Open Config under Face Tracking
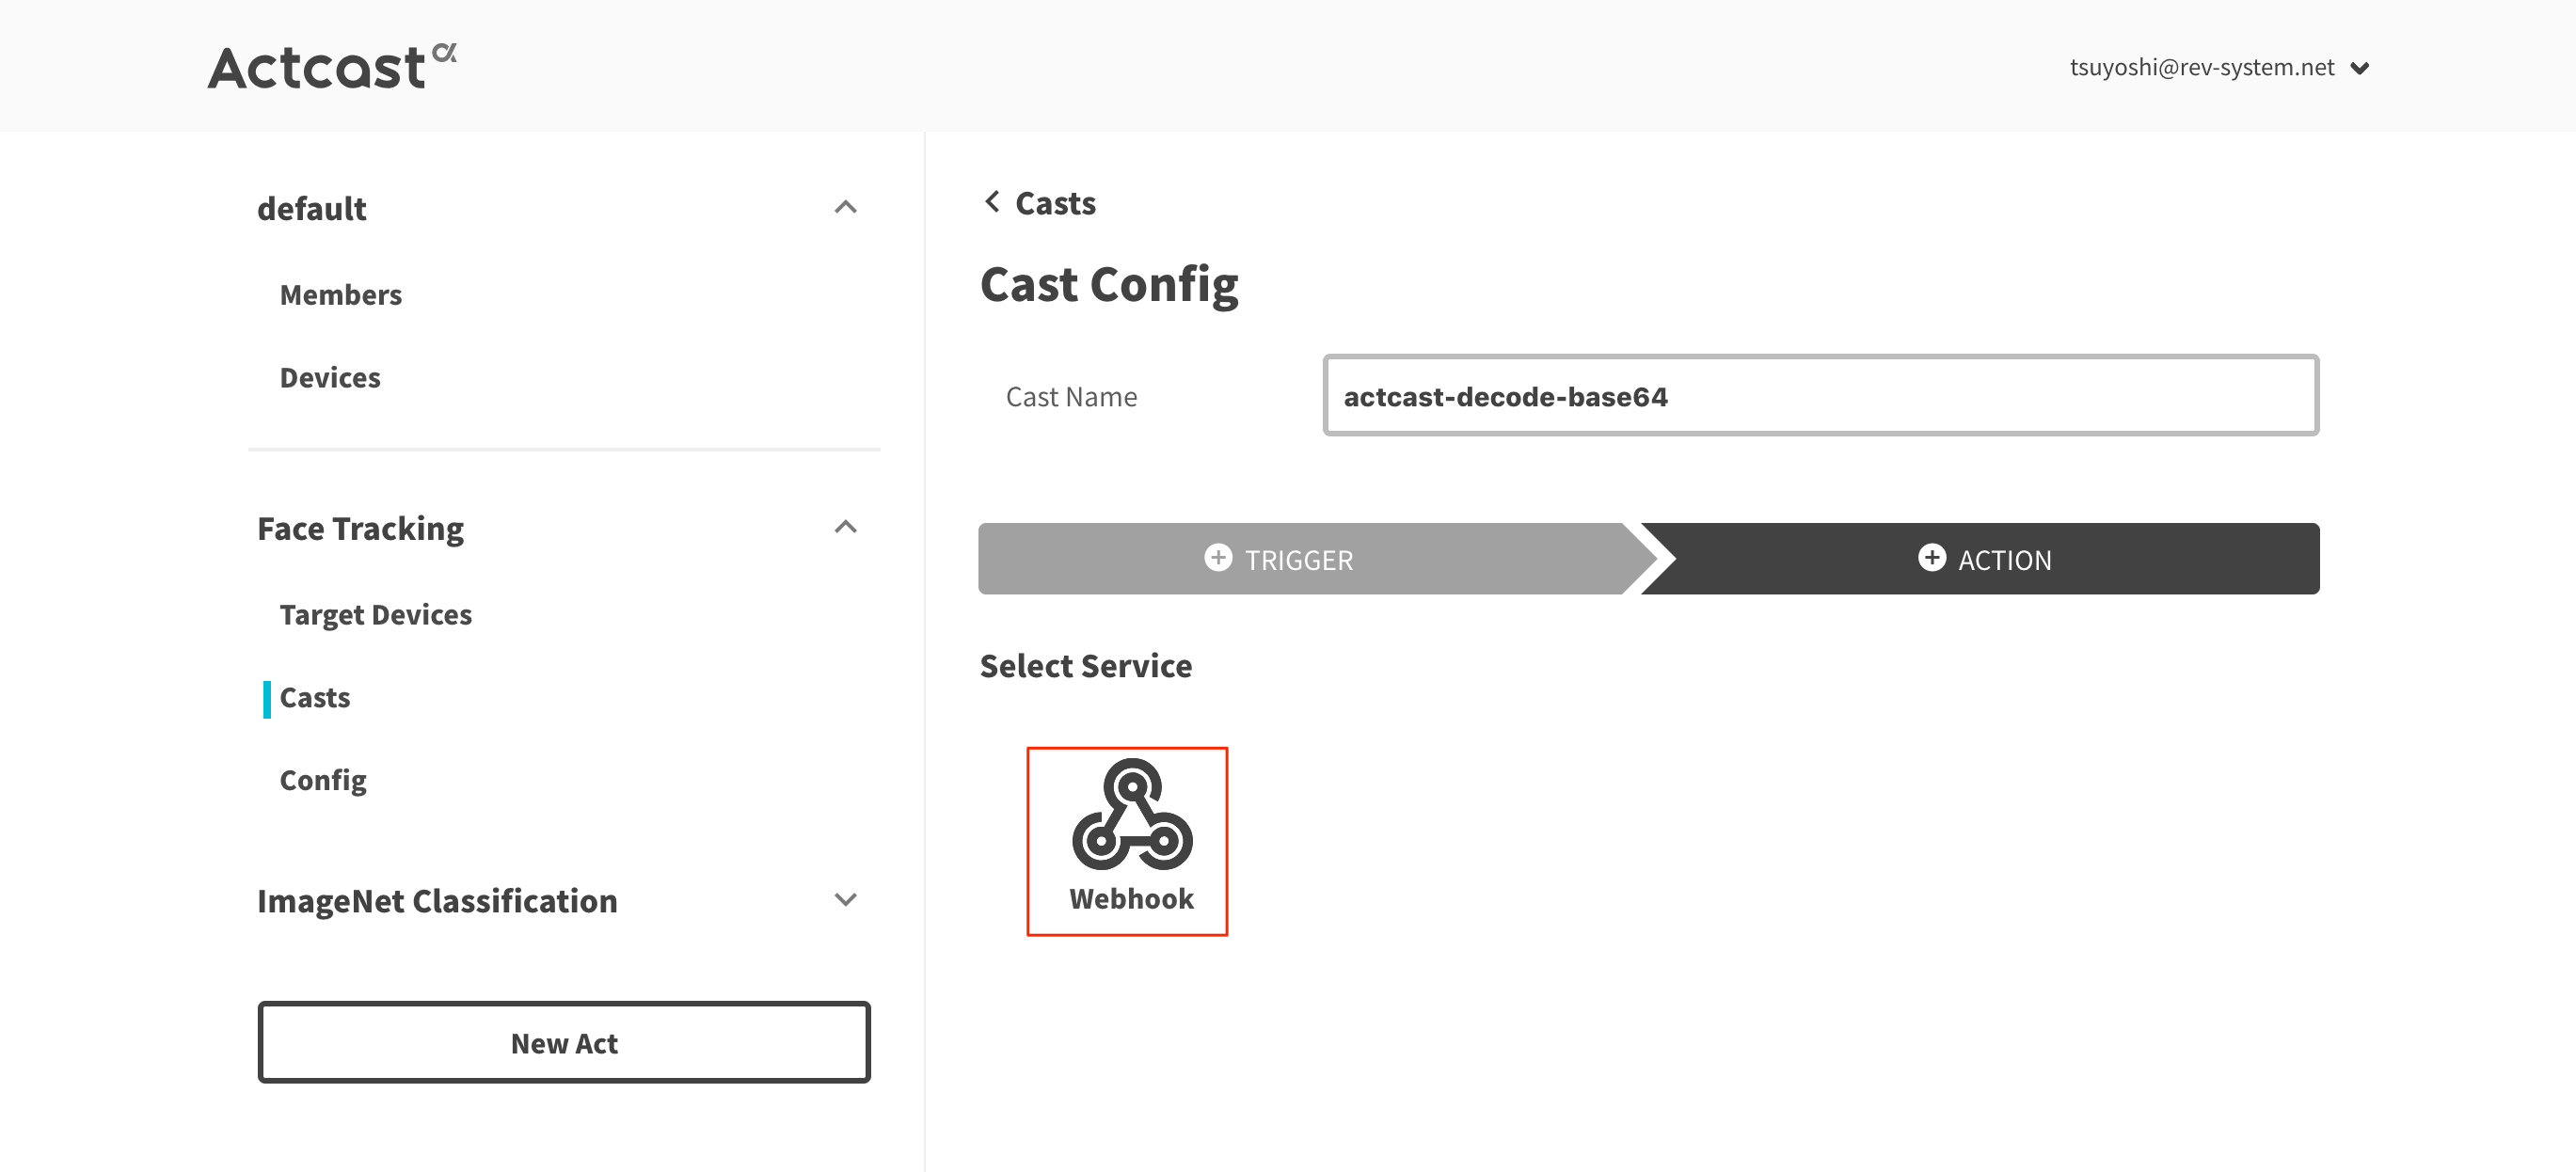Screen dimensions: 2576x1172 (x=323, y=779)
